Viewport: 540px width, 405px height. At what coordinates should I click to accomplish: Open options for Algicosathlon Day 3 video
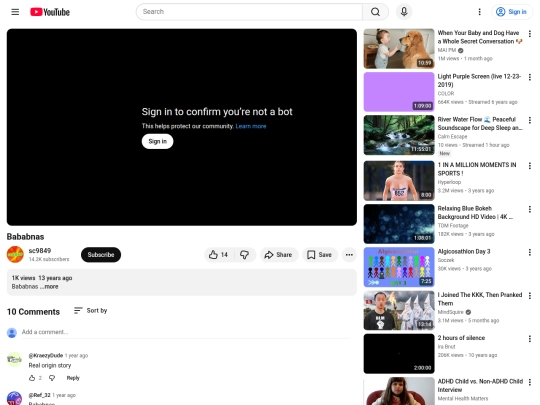[530, 252]
